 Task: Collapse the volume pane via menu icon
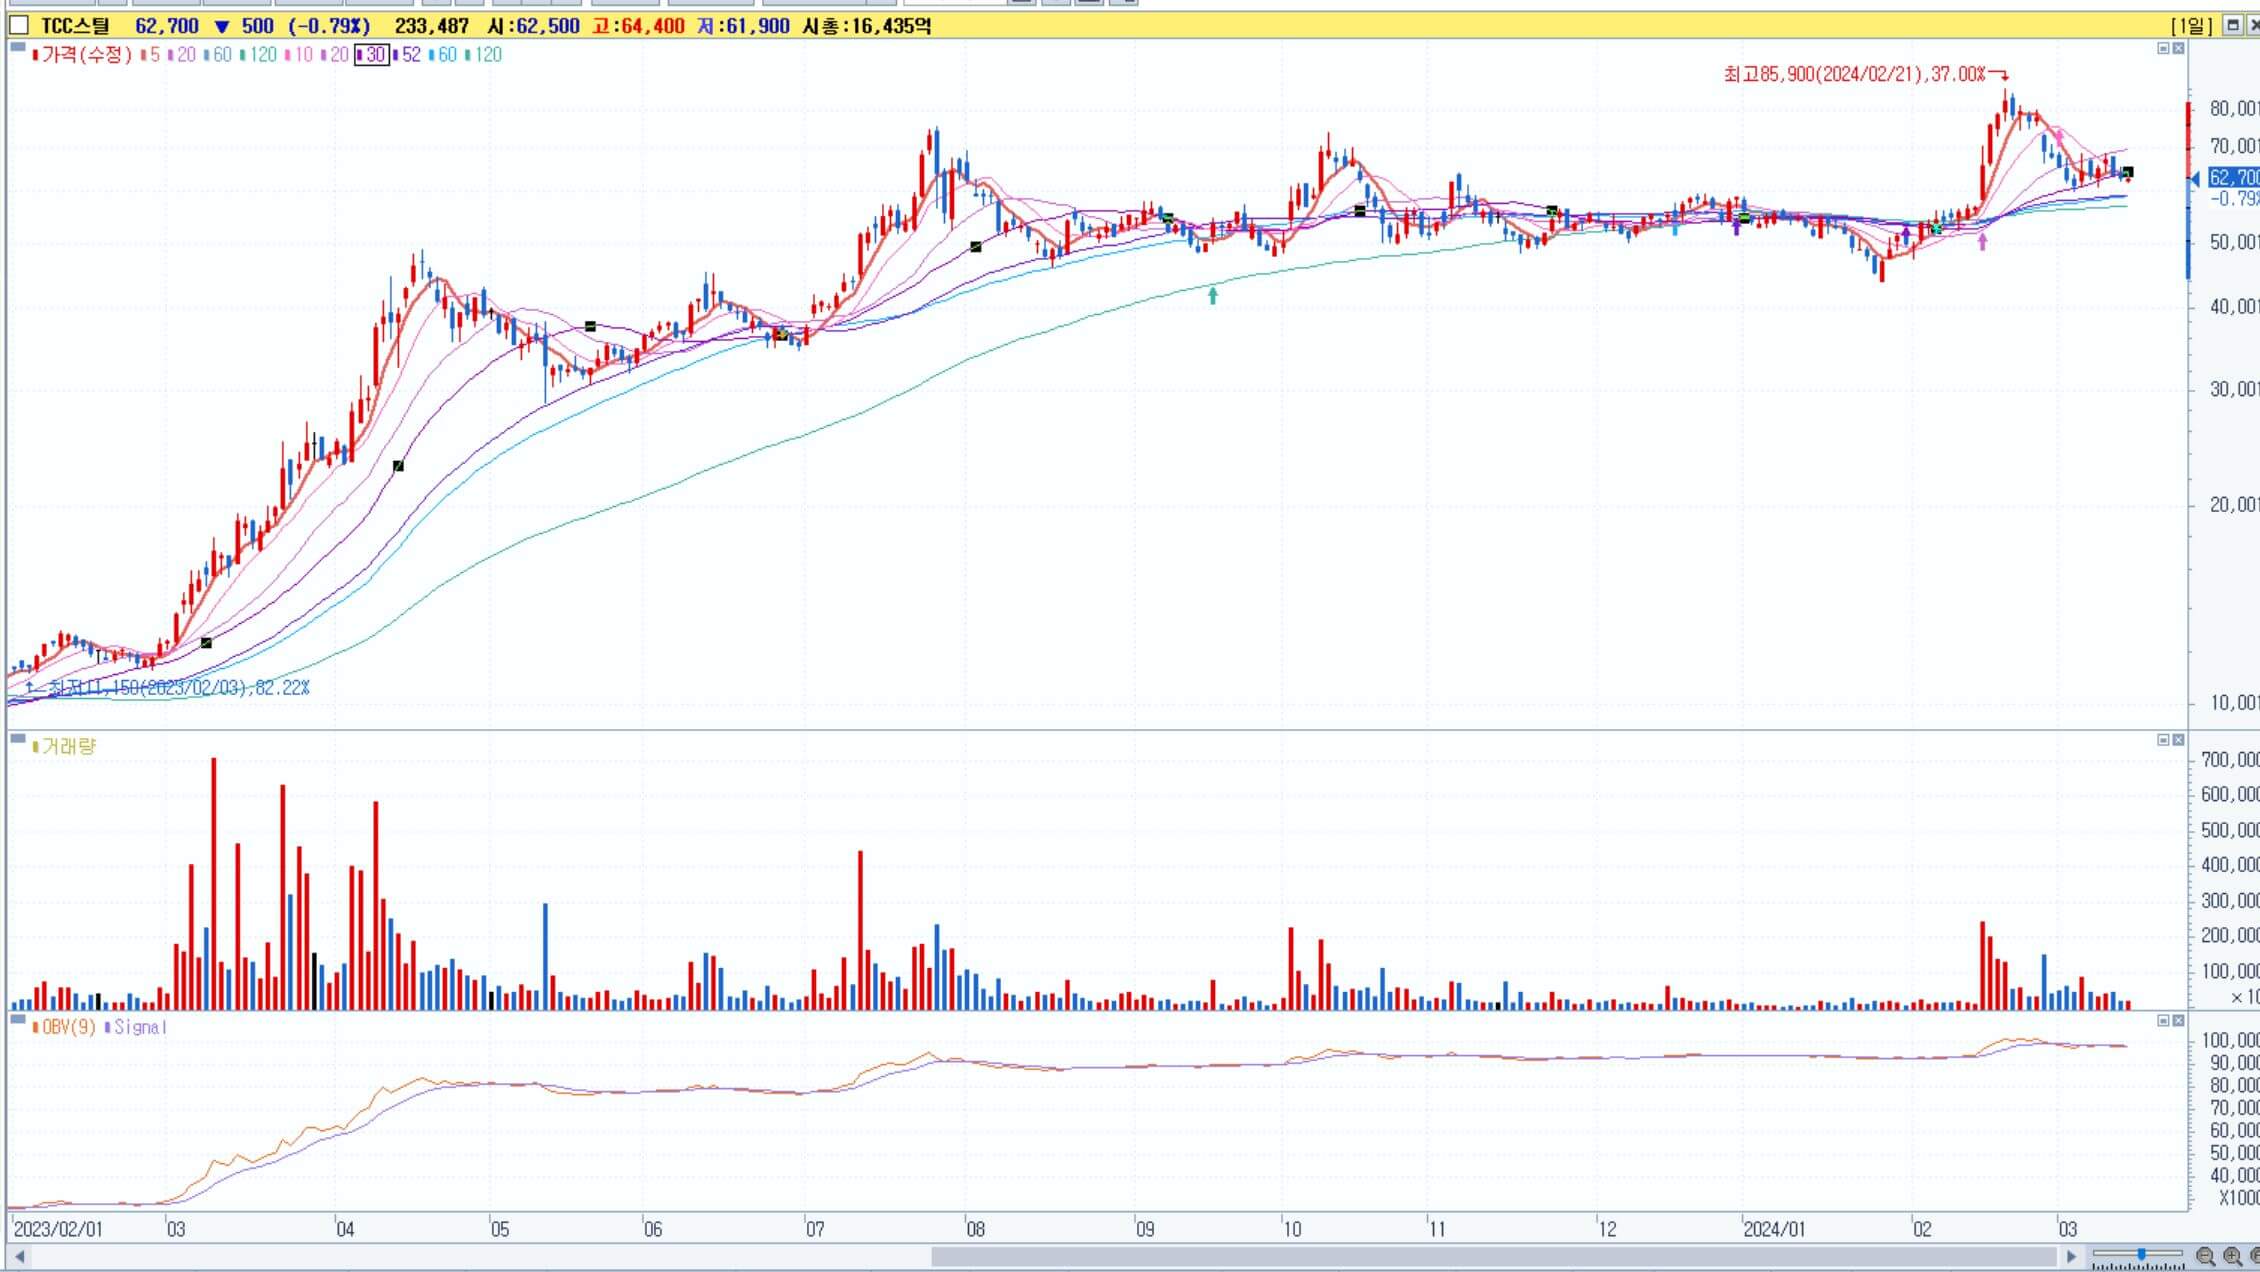[x=2163, y=740]
